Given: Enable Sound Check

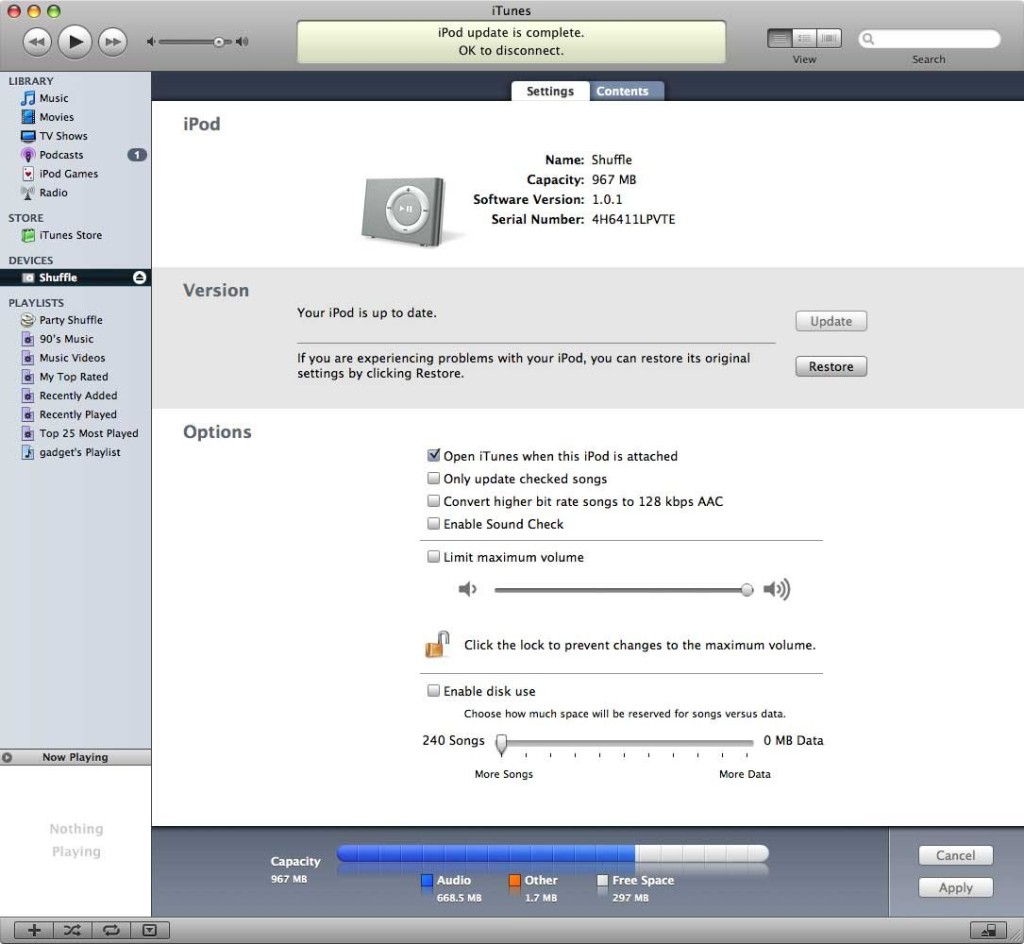Looking at the screenshot, I should (433, 523).
